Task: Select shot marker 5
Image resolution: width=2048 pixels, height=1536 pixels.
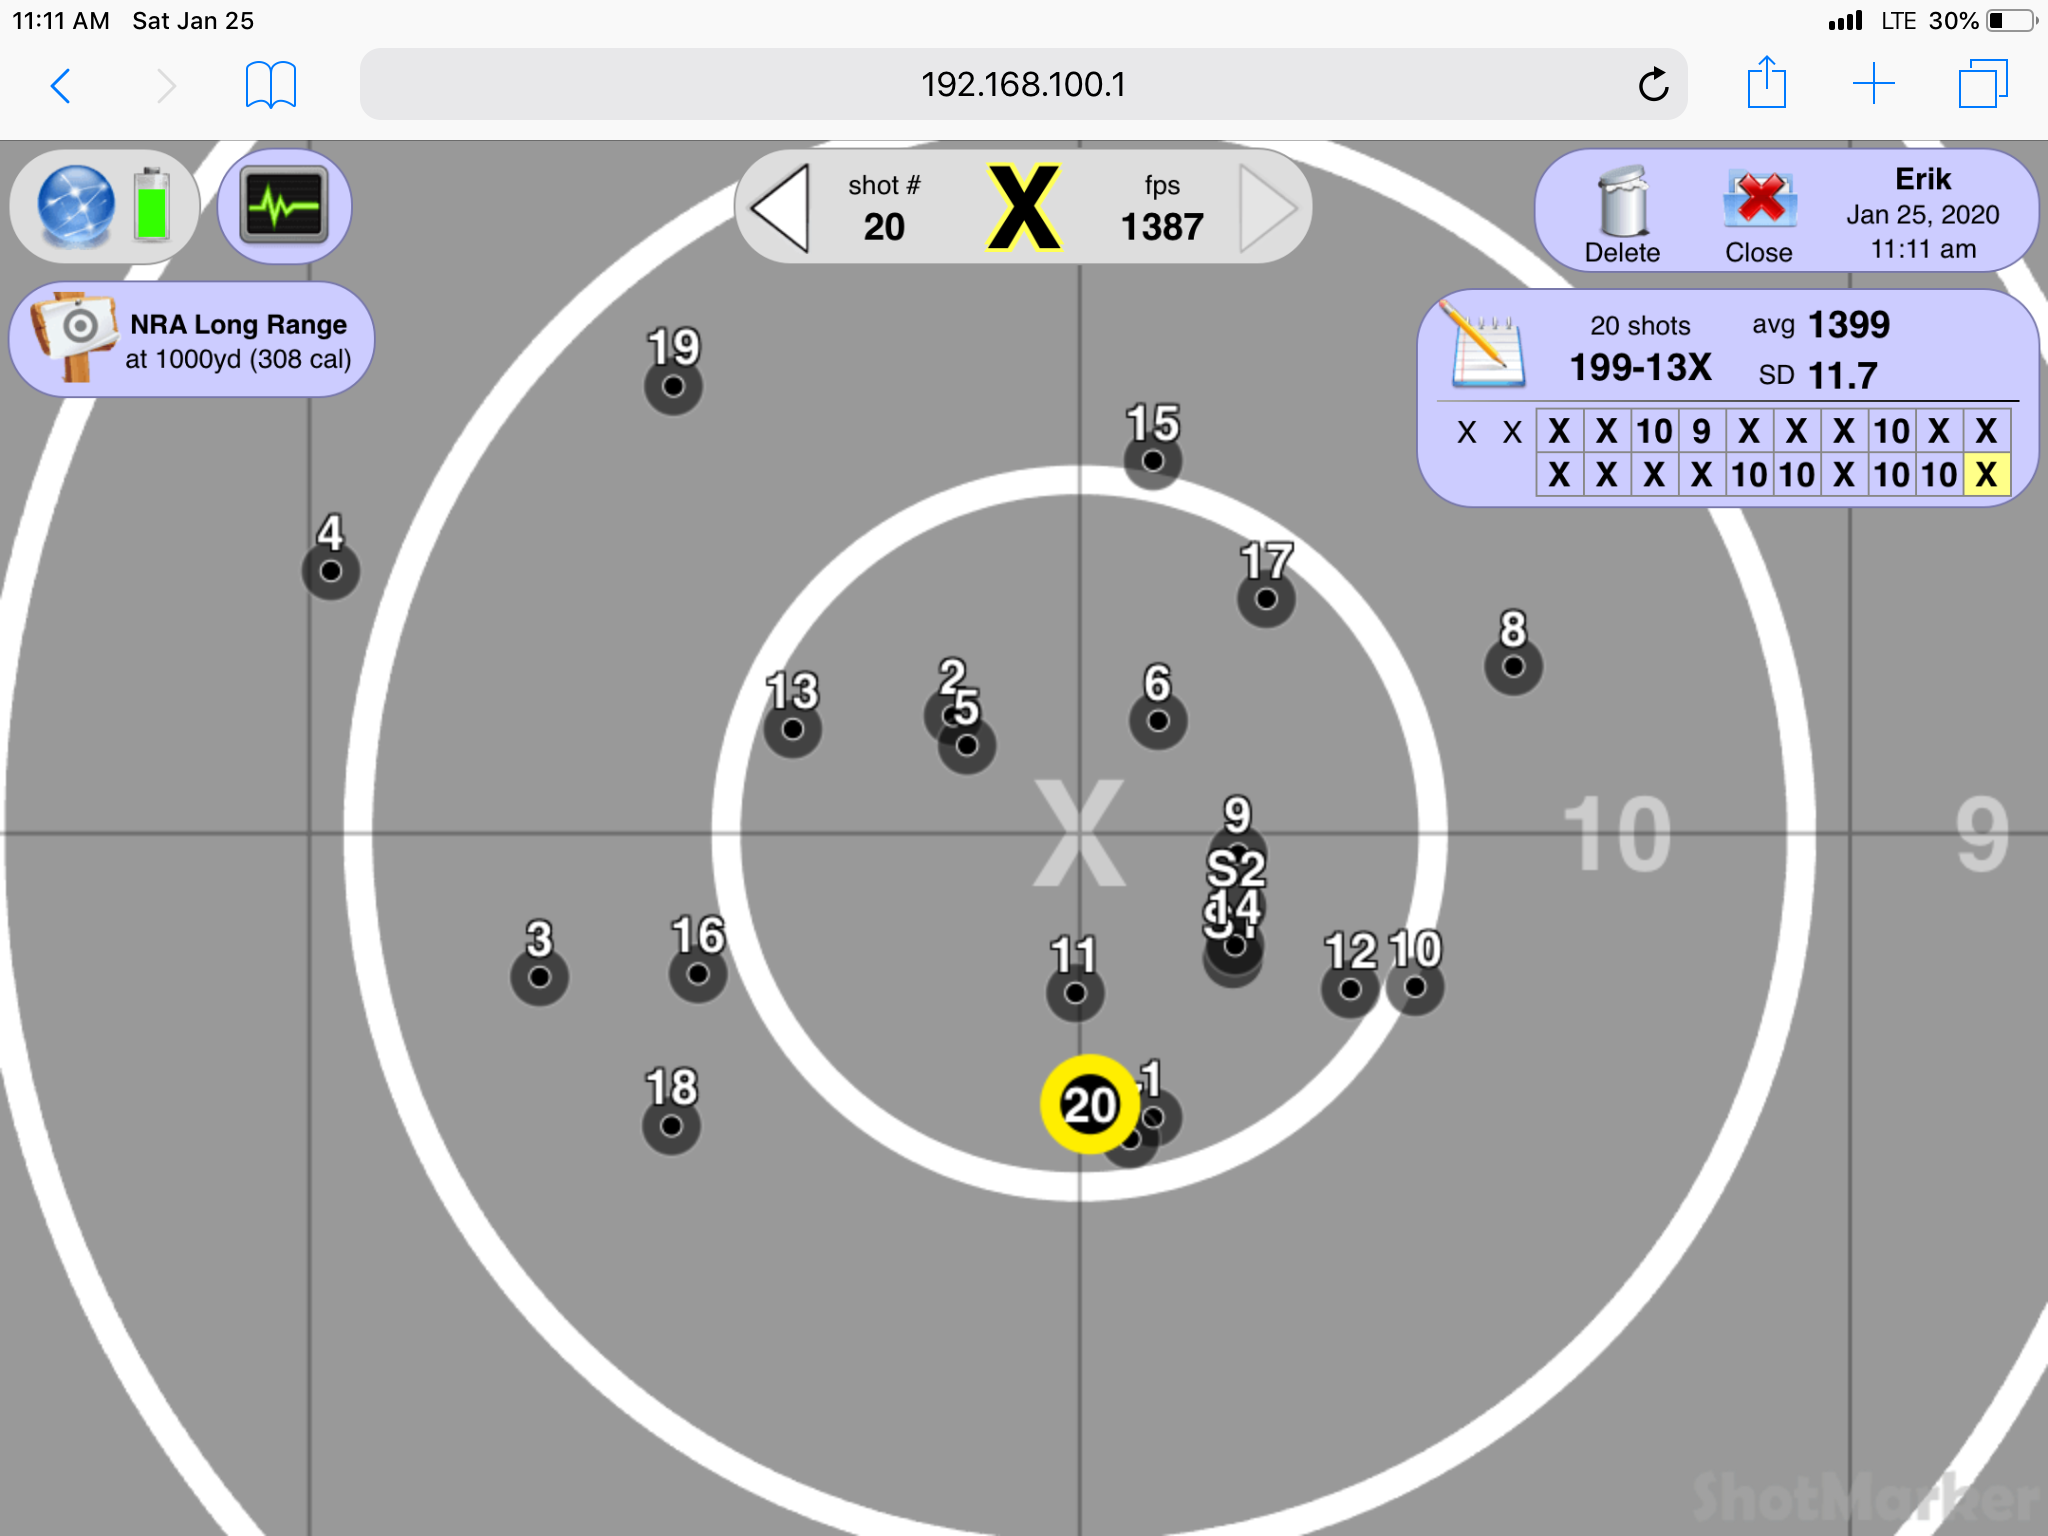Action: pos(967,745)
